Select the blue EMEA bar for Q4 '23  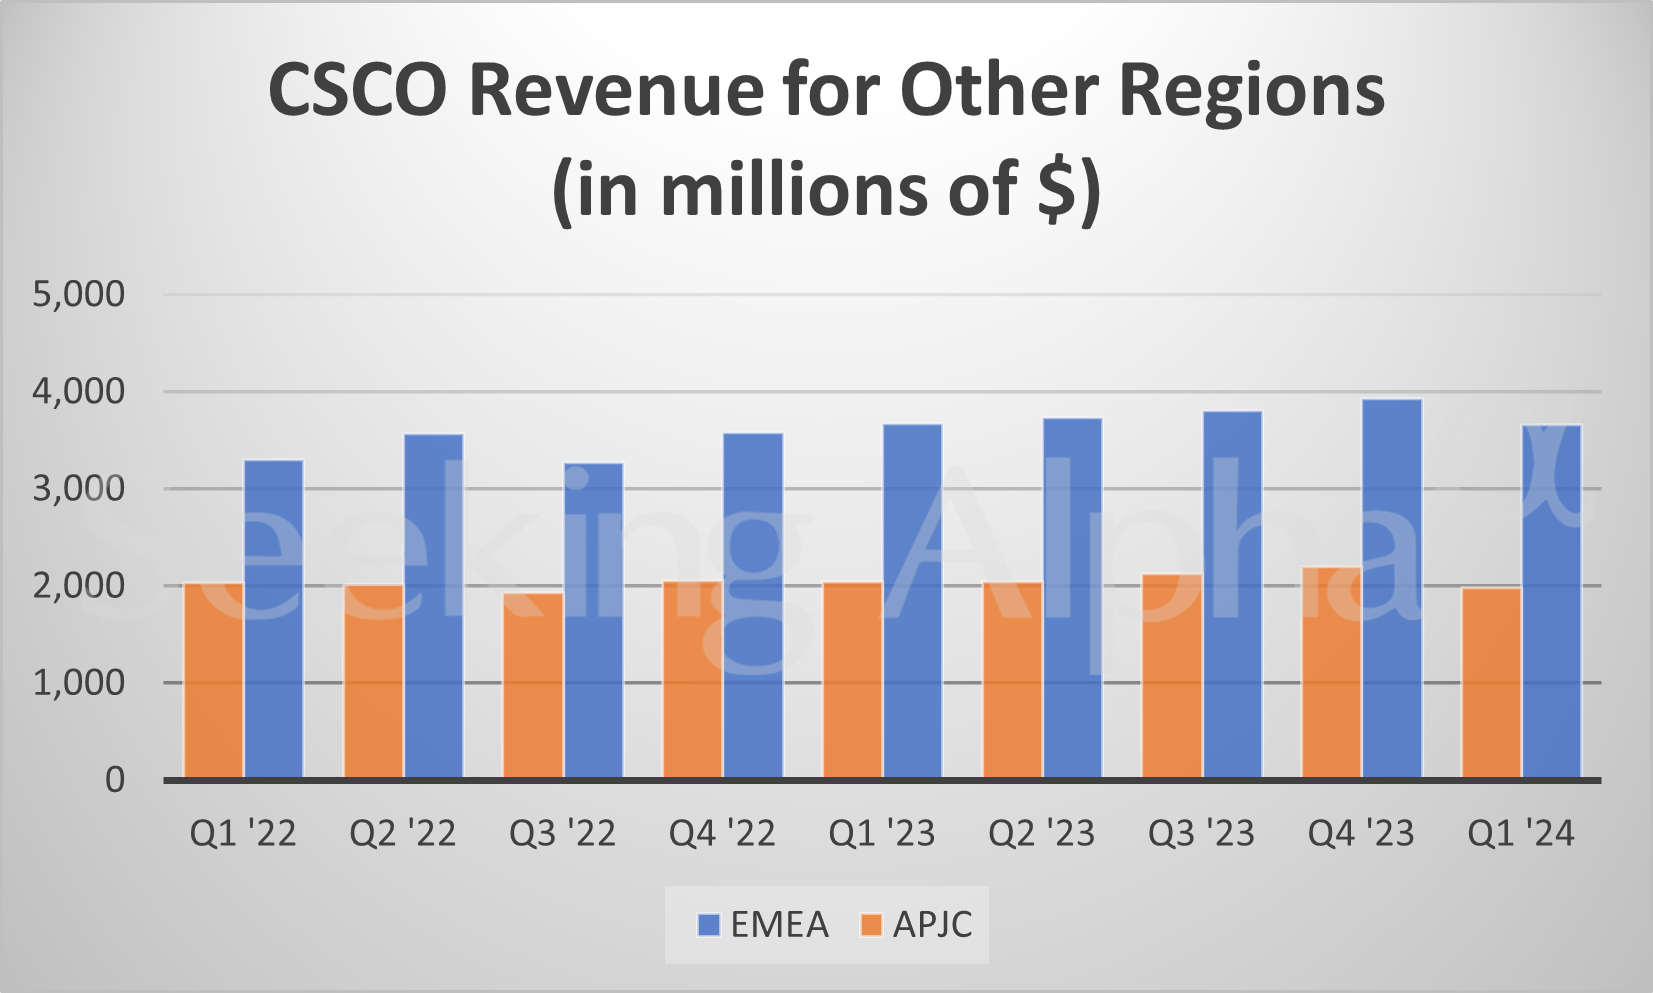[1392, 588]
